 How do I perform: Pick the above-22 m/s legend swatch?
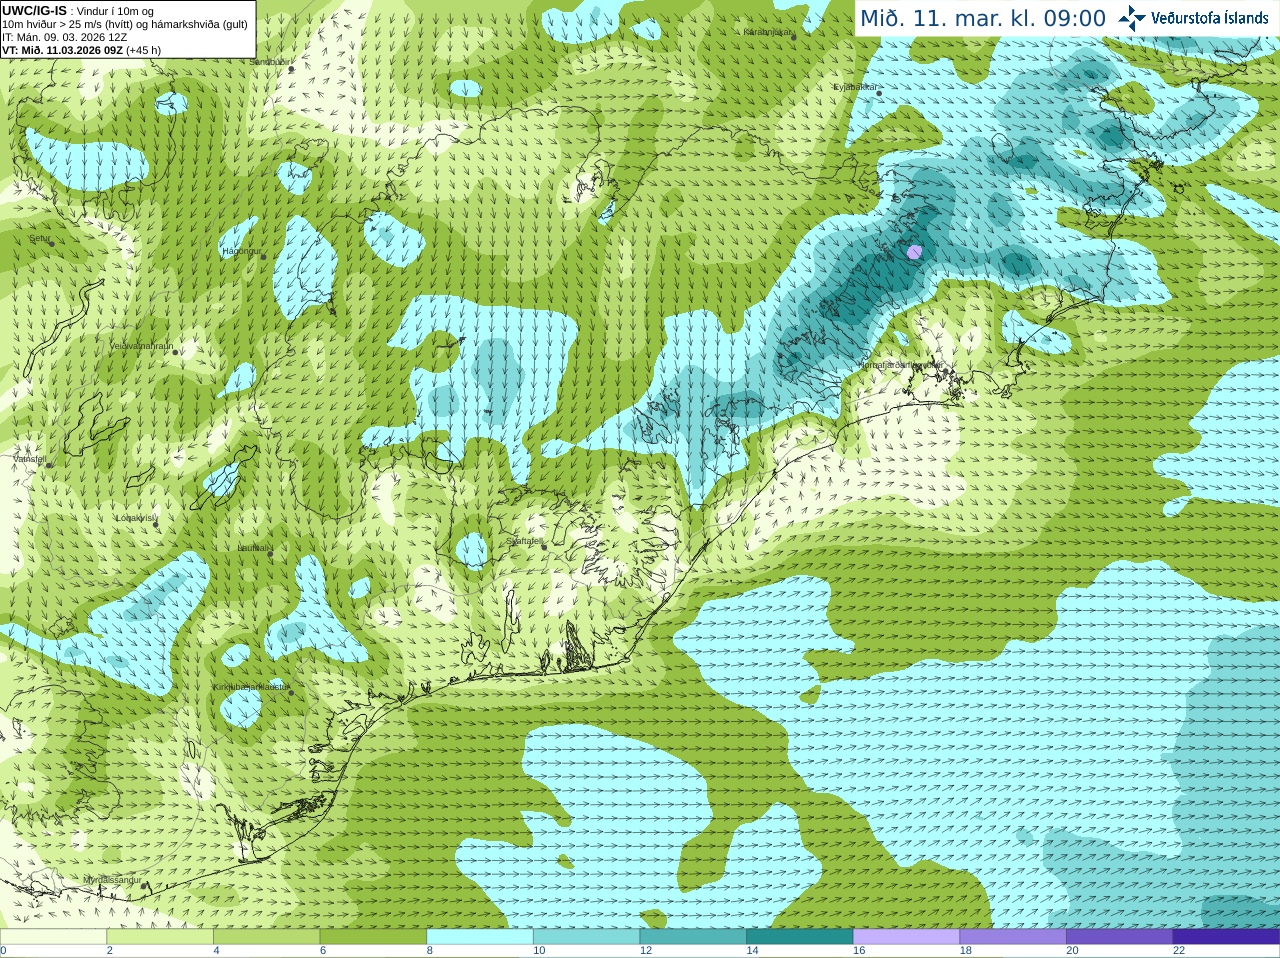[1227, 937]
